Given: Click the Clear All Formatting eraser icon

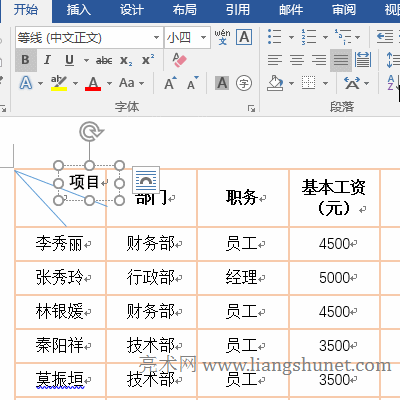Looking at the screenshot, I should coord(180,60).
